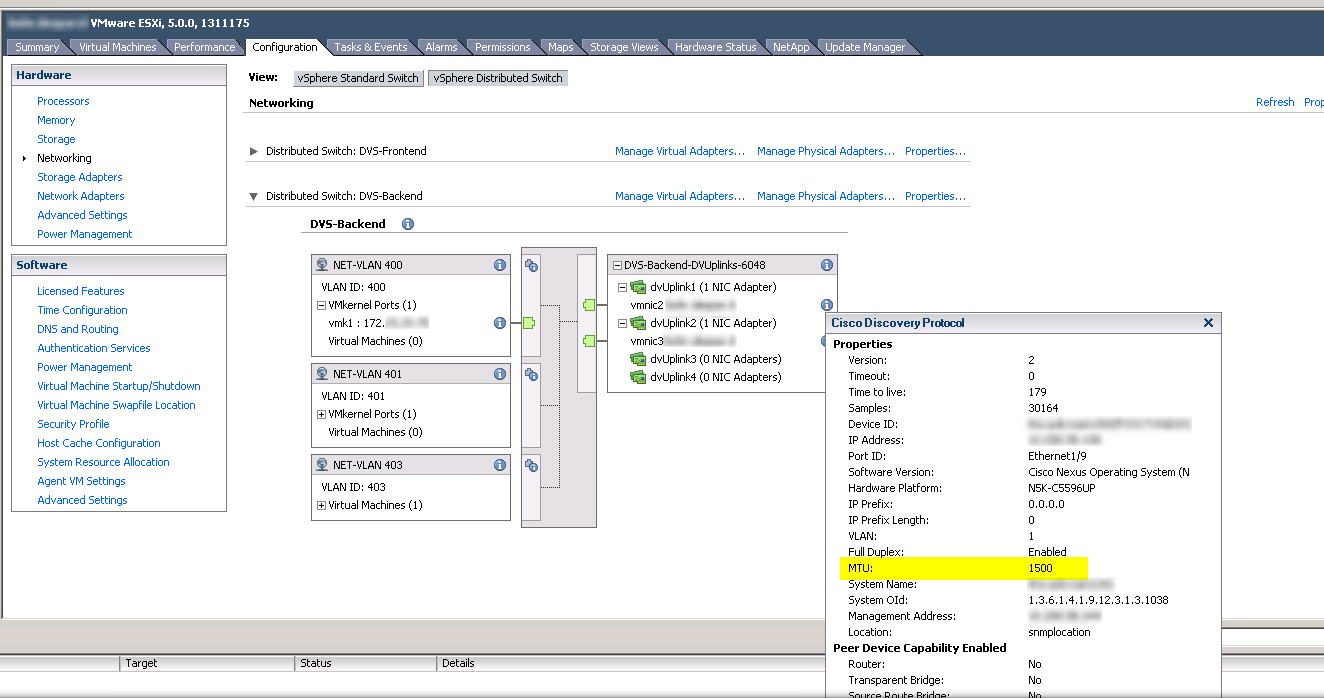Open the Tasks & Events tab
1324x698 pixels.
pyautogui.click(x=371, y=47)
